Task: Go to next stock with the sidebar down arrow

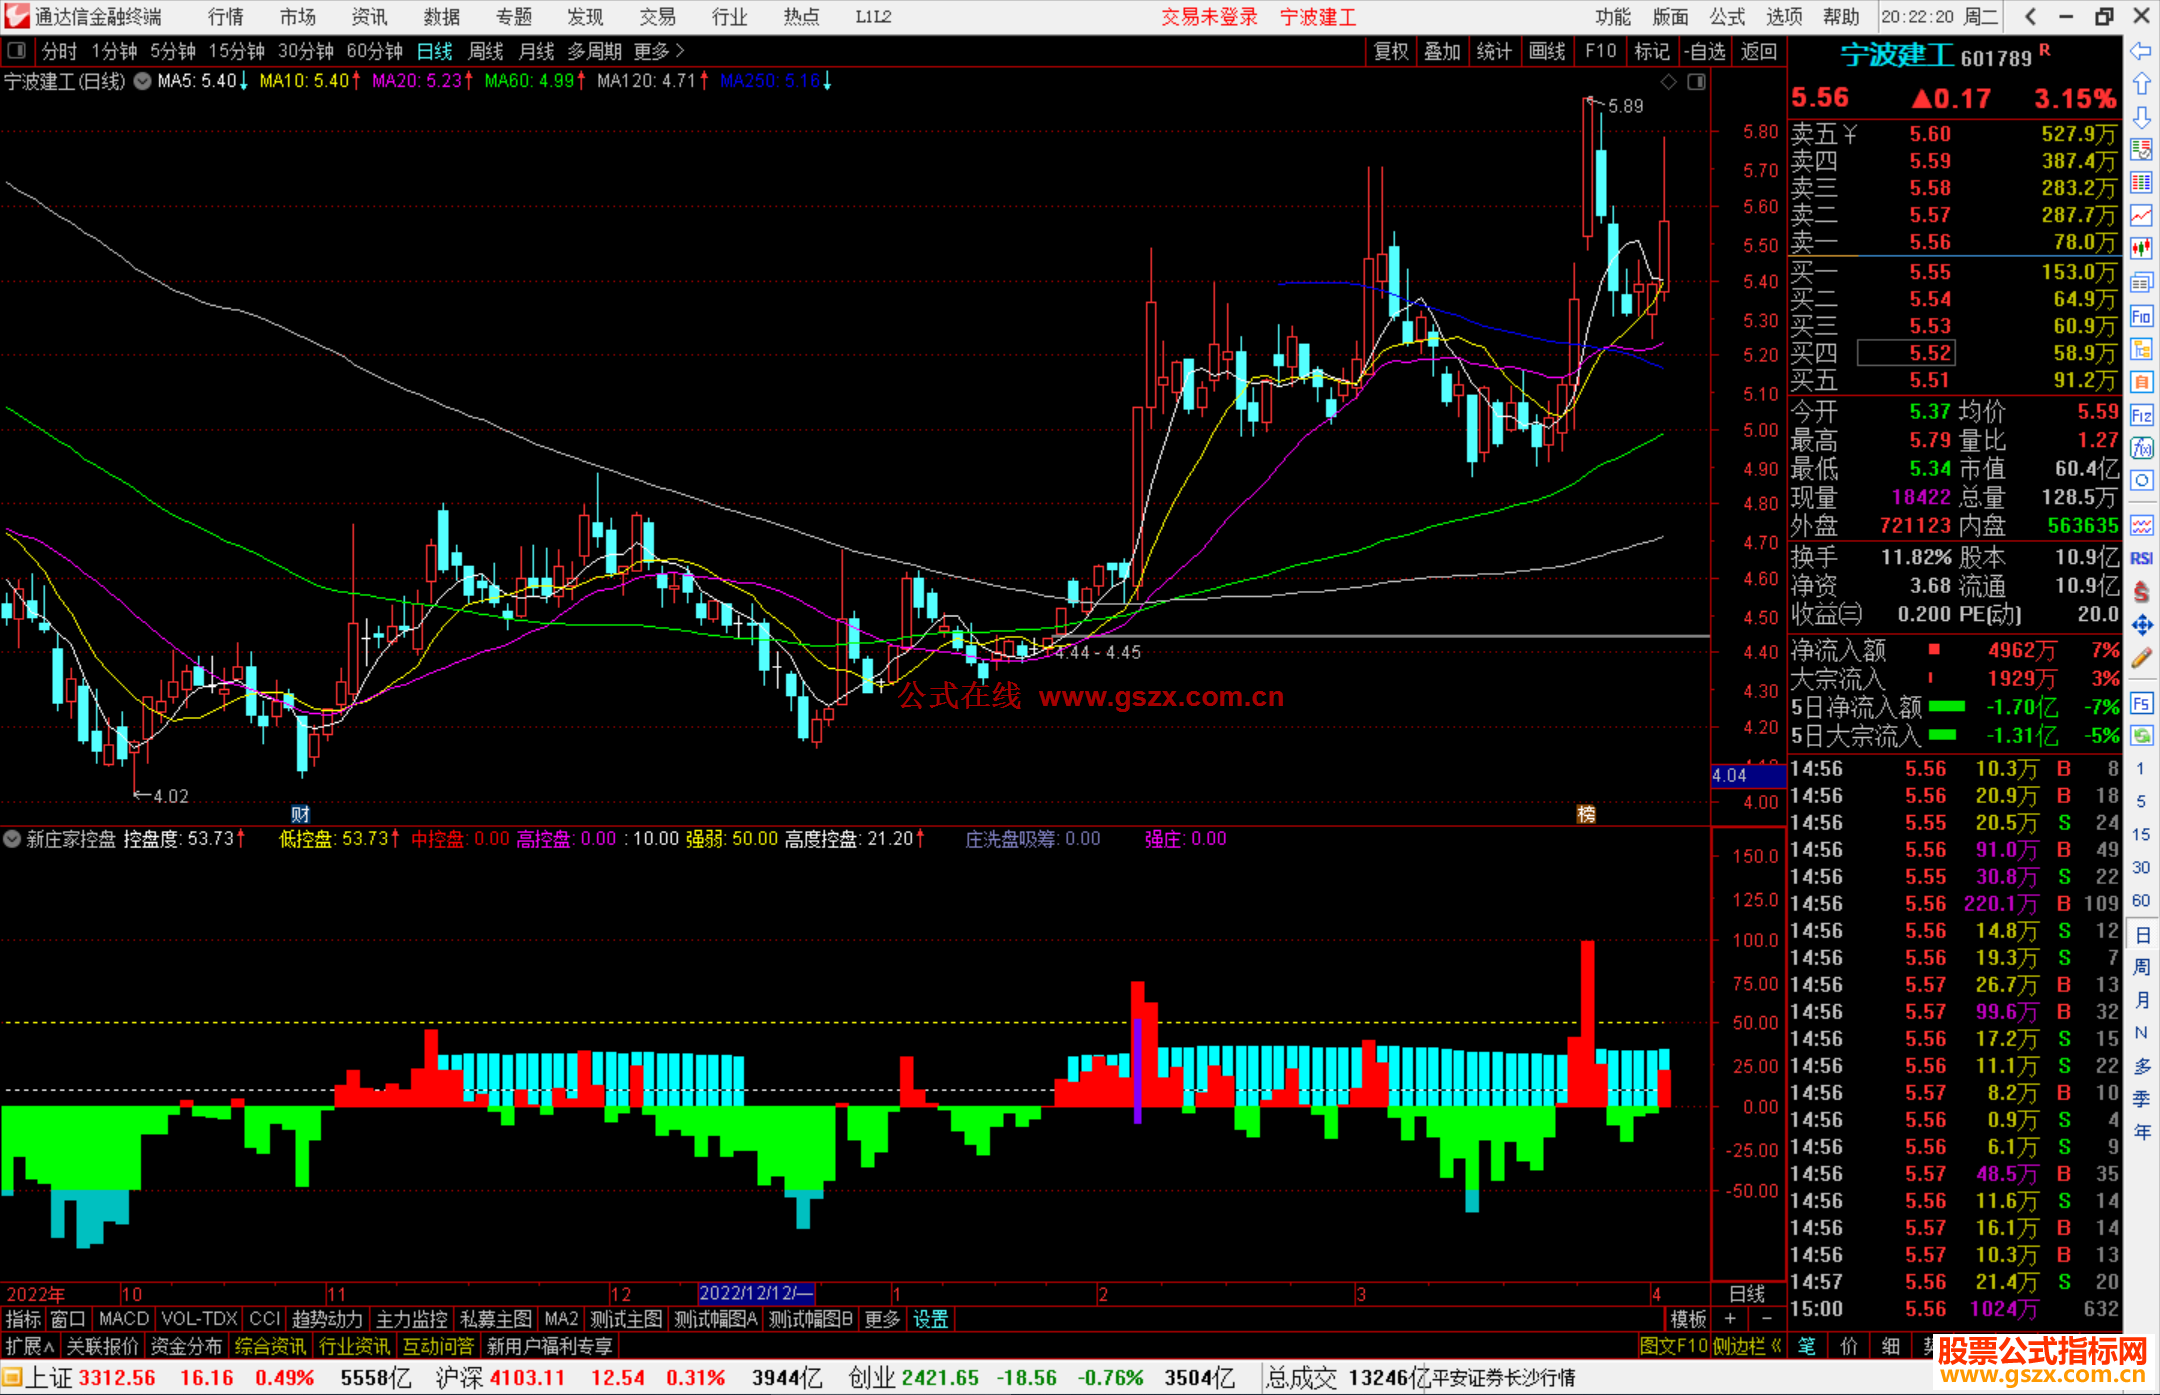Action: (x=2141, y=117)
